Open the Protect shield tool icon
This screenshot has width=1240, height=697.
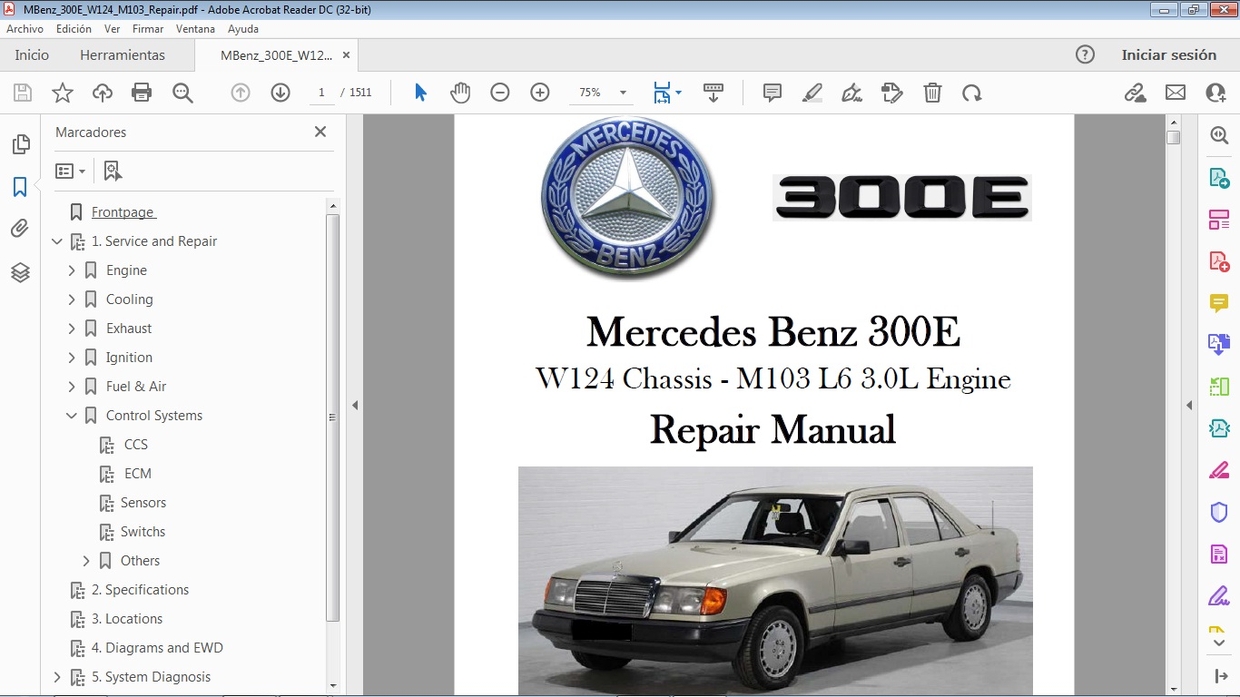click(x=1219, y=513)
